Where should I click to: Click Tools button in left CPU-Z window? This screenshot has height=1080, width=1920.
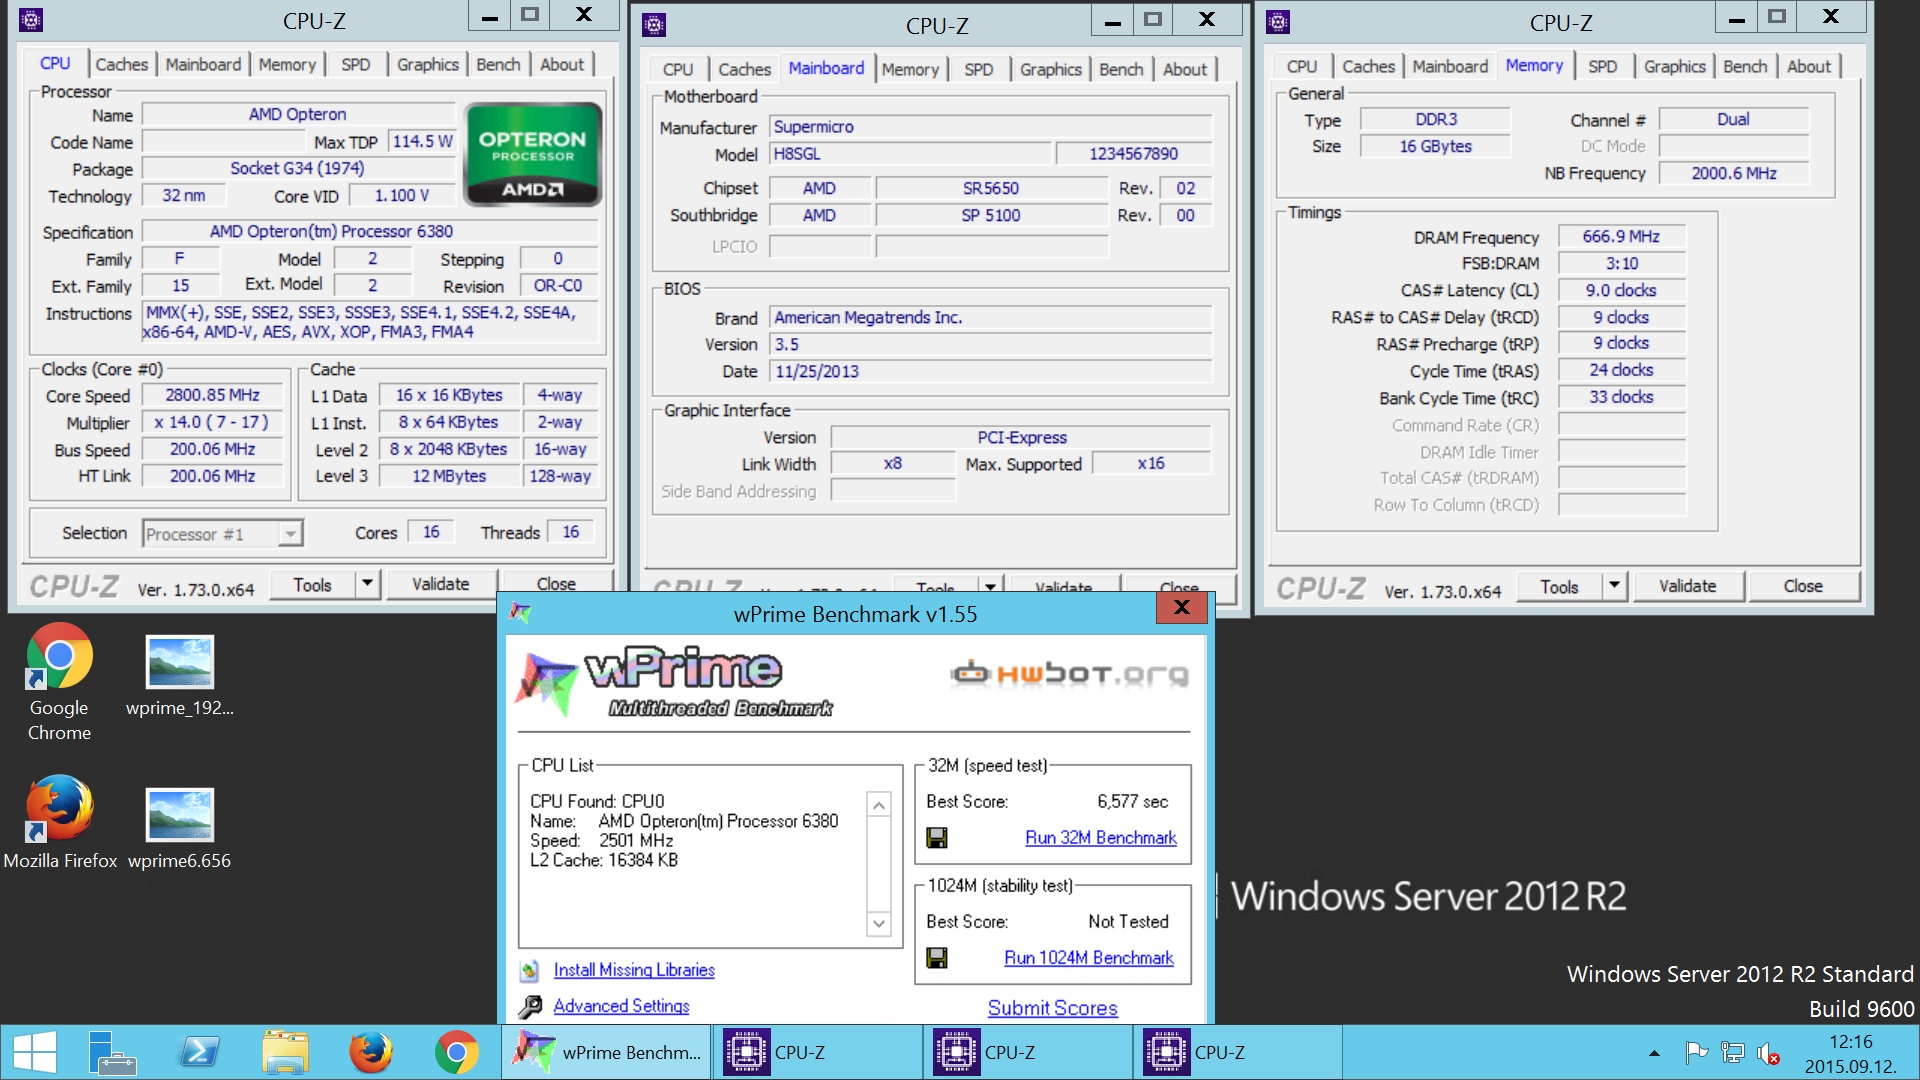[313, 584]
